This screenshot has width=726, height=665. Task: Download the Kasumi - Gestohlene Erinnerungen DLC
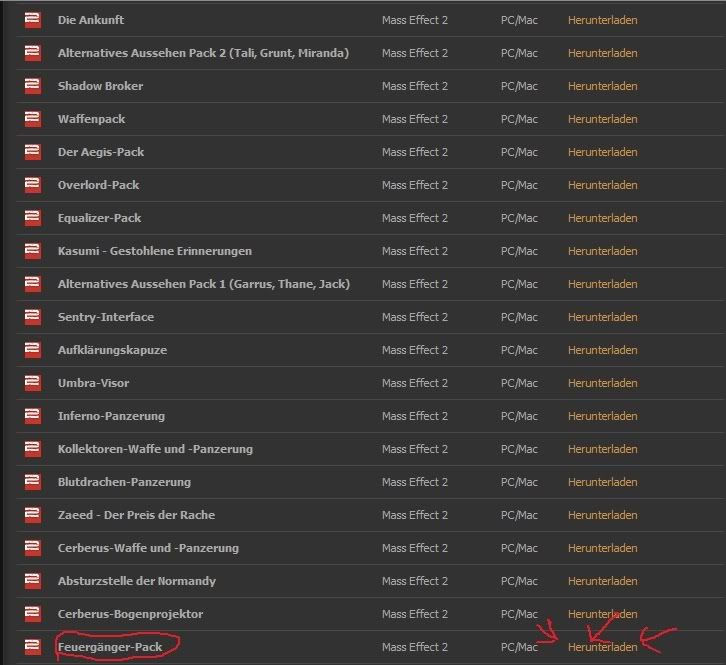602,251
